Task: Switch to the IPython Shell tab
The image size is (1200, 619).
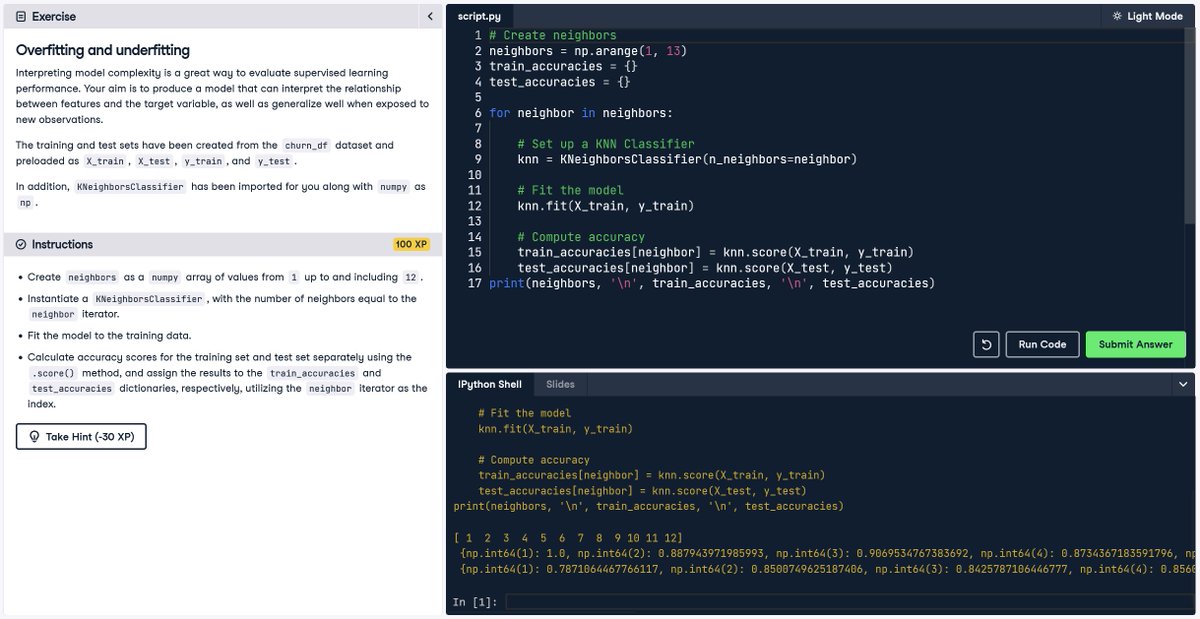Action: click(489, 384)
